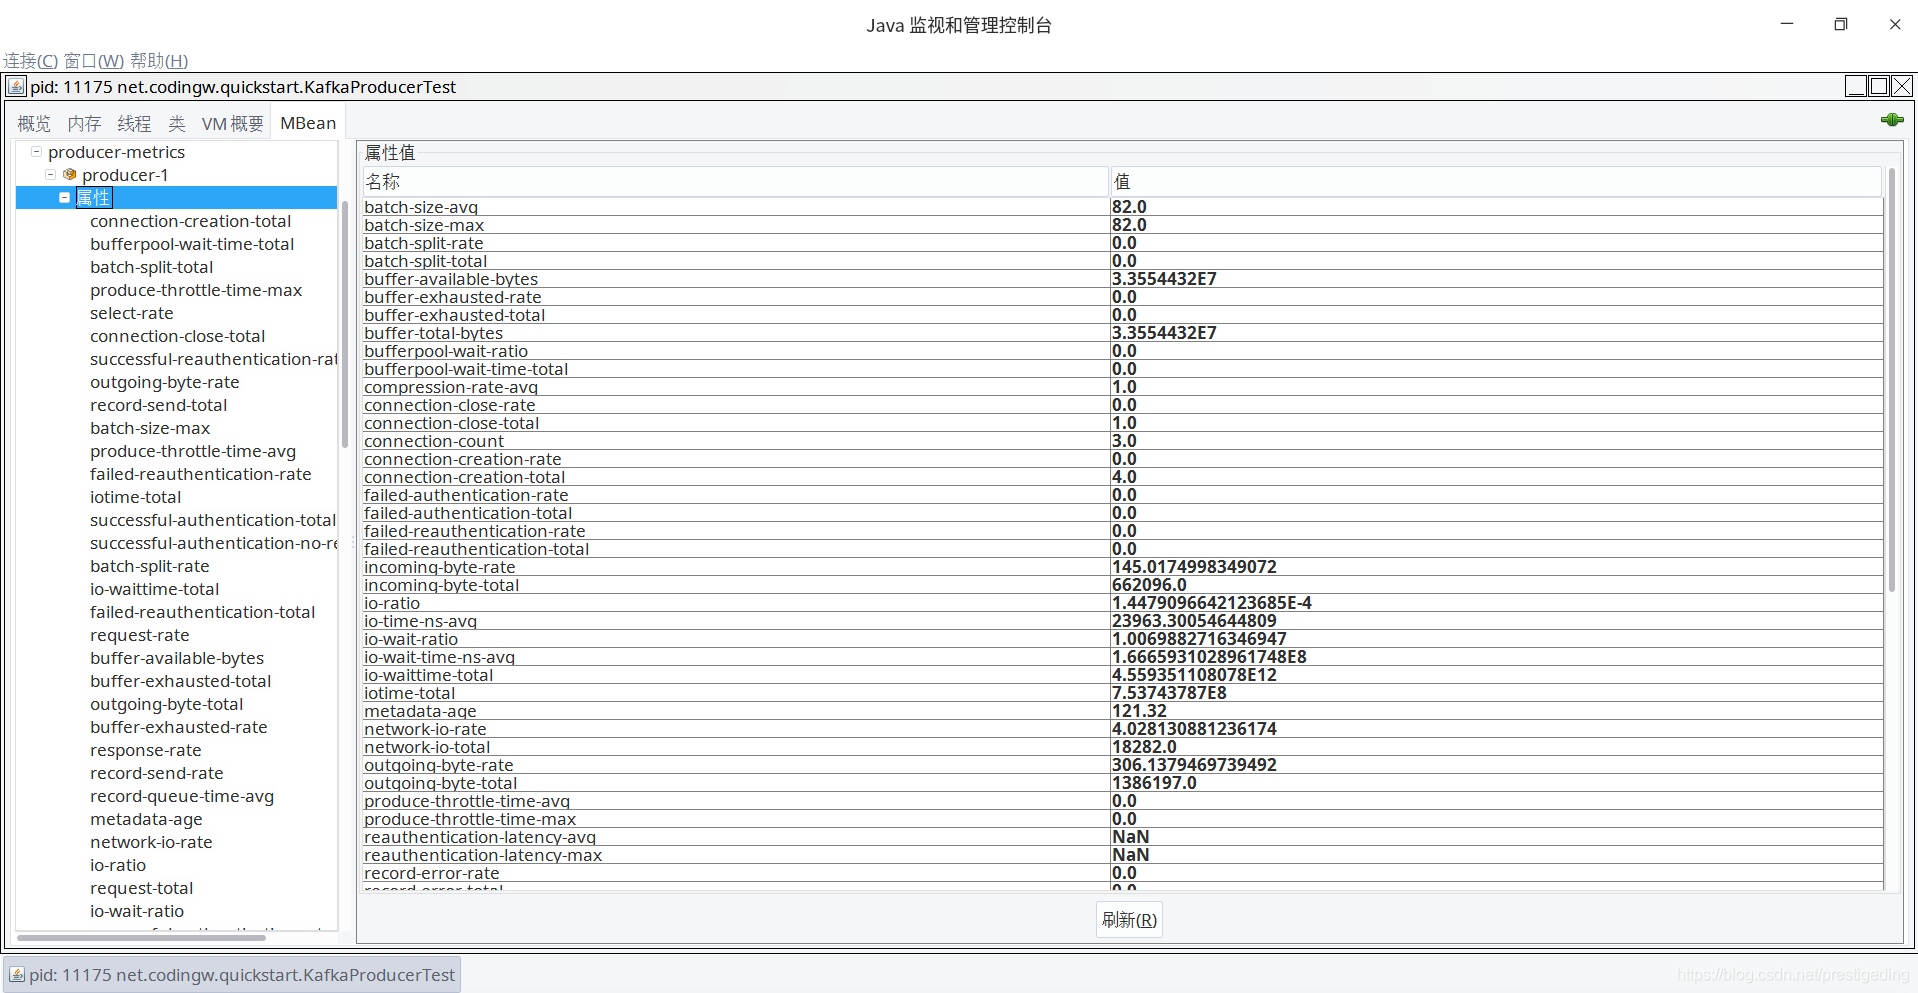Sort by the 值 column header

point(1496,182)
